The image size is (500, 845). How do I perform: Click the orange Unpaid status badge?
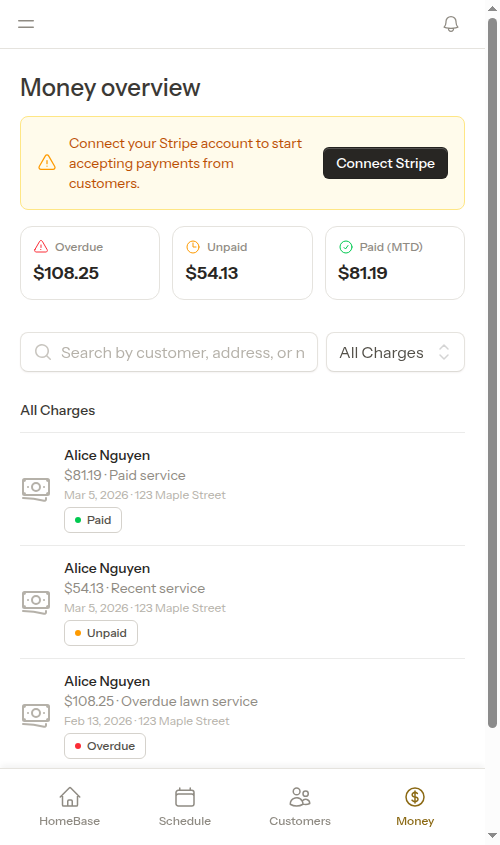click(x=101, y=633)
